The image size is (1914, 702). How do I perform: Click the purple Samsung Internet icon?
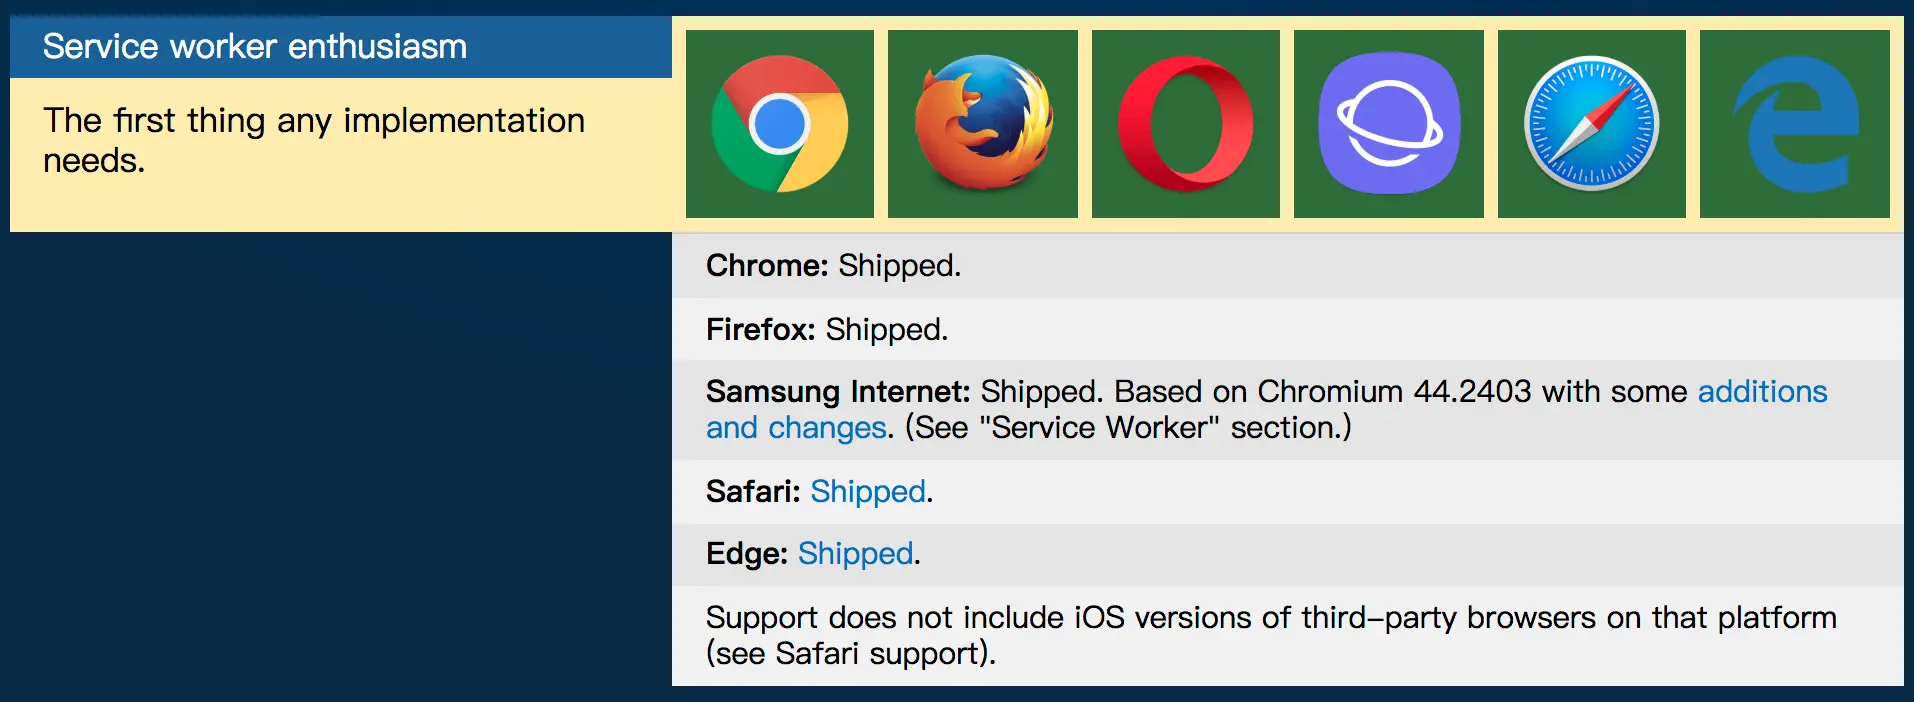click(1389, 124)
